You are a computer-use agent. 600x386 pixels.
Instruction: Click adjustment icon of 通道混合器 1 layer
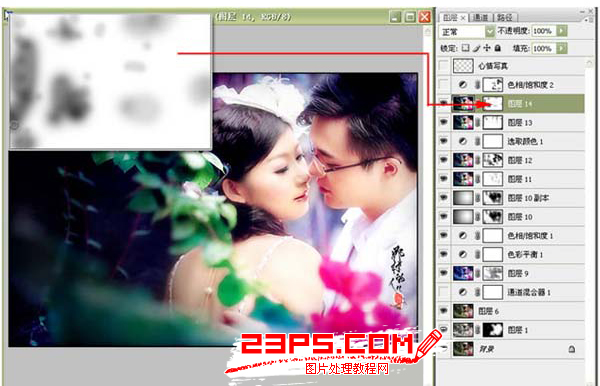pyautogui.click(x=463, y=292)
